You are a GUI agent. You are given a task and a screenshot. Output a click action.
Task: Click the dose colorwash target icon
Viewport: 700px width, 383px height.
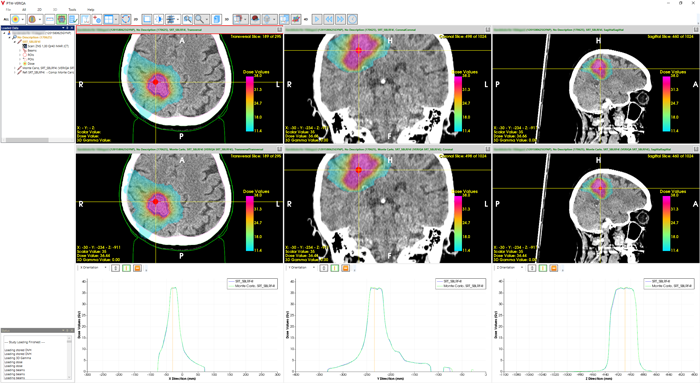[16, 19]
